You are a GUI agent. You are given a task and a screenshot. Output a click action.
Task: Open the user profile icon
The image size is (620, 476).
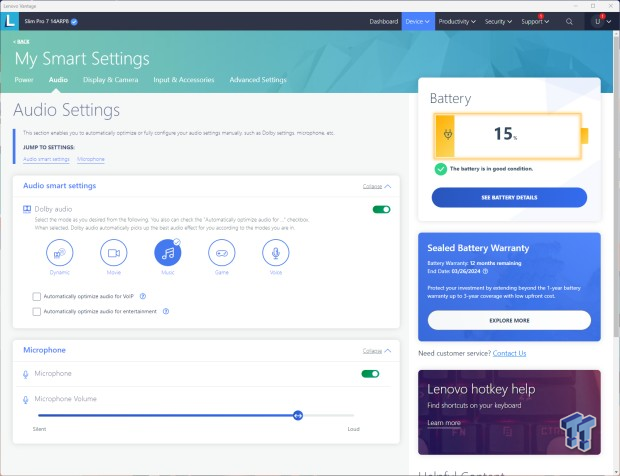pos(597,22)
